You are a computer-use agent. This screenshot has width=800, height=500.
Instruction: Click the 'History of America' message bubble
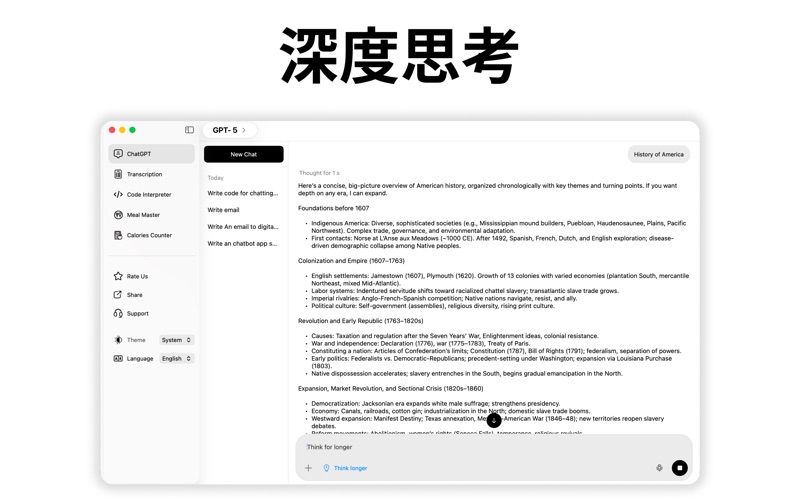659,154
